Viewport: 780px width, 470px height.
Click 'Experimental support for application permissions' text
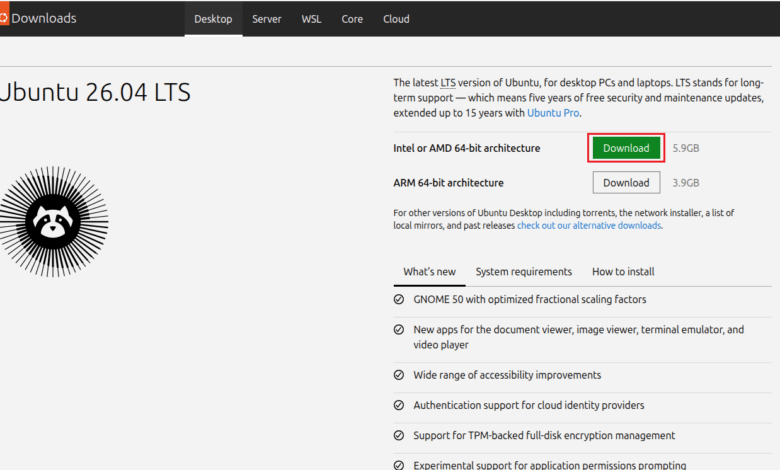tap(550, 466)
